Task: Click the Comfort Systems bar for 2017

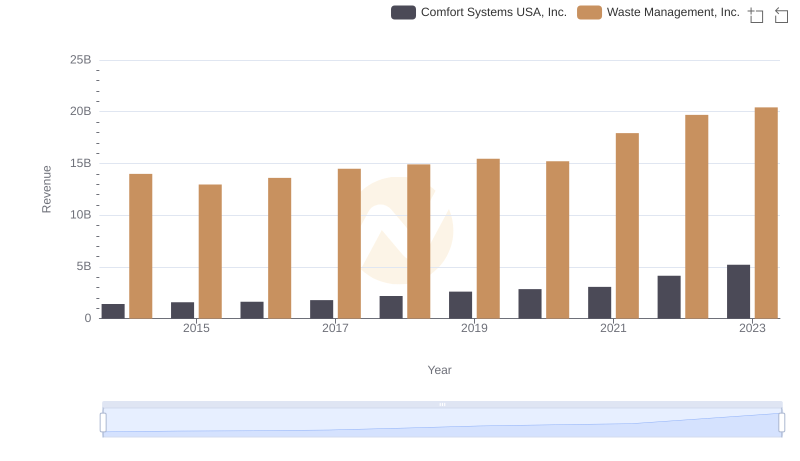Action: [321, 309]
